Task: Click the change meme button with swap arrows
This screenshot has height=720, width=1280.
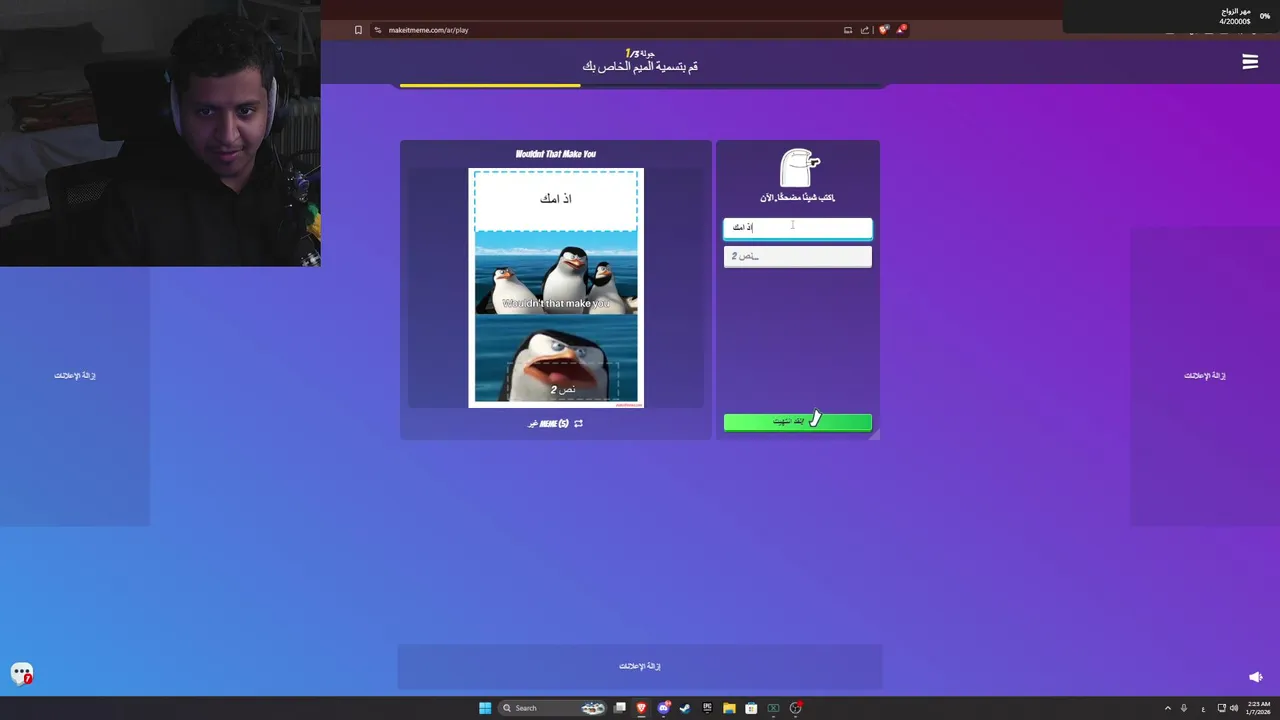Action: (556, 424)
